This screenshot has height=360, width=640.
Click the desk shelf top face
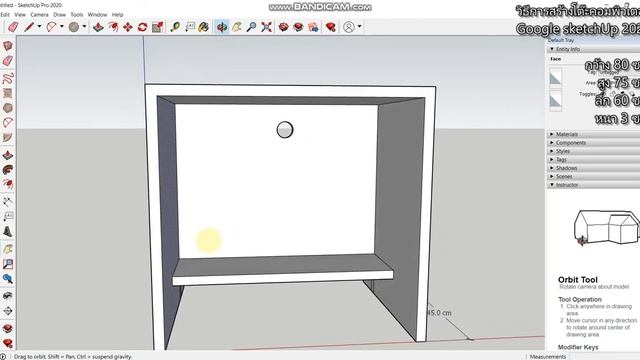(282, 265)
